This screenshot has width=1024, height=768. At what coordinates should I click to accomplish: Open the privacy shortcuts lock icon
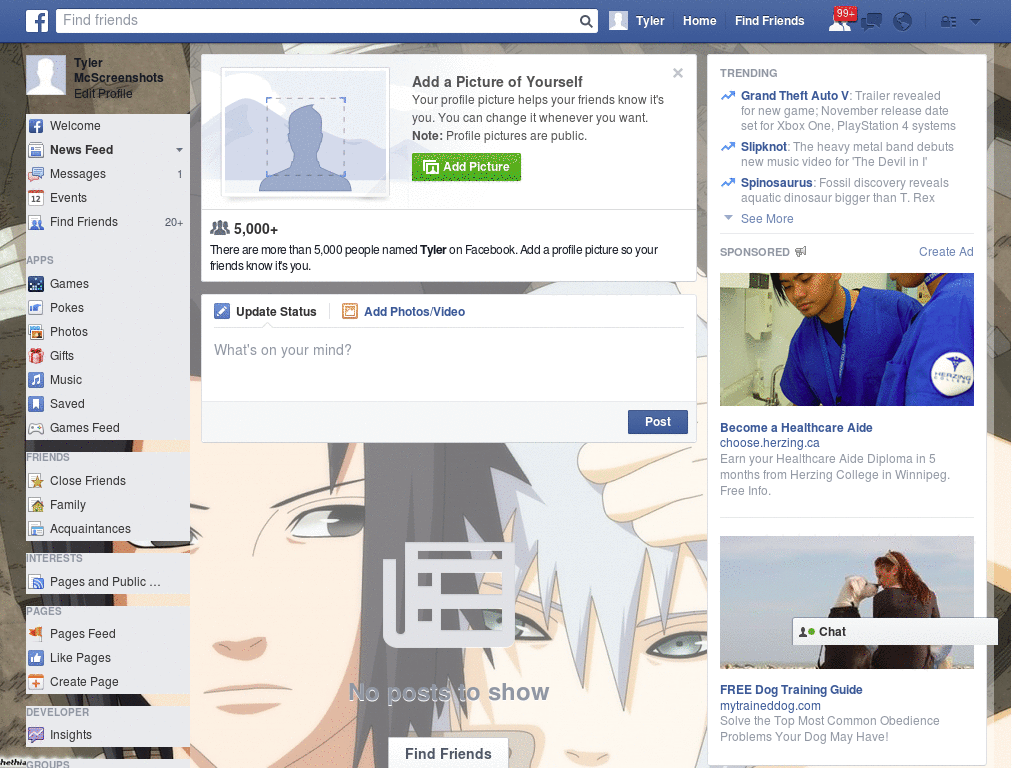948,22
